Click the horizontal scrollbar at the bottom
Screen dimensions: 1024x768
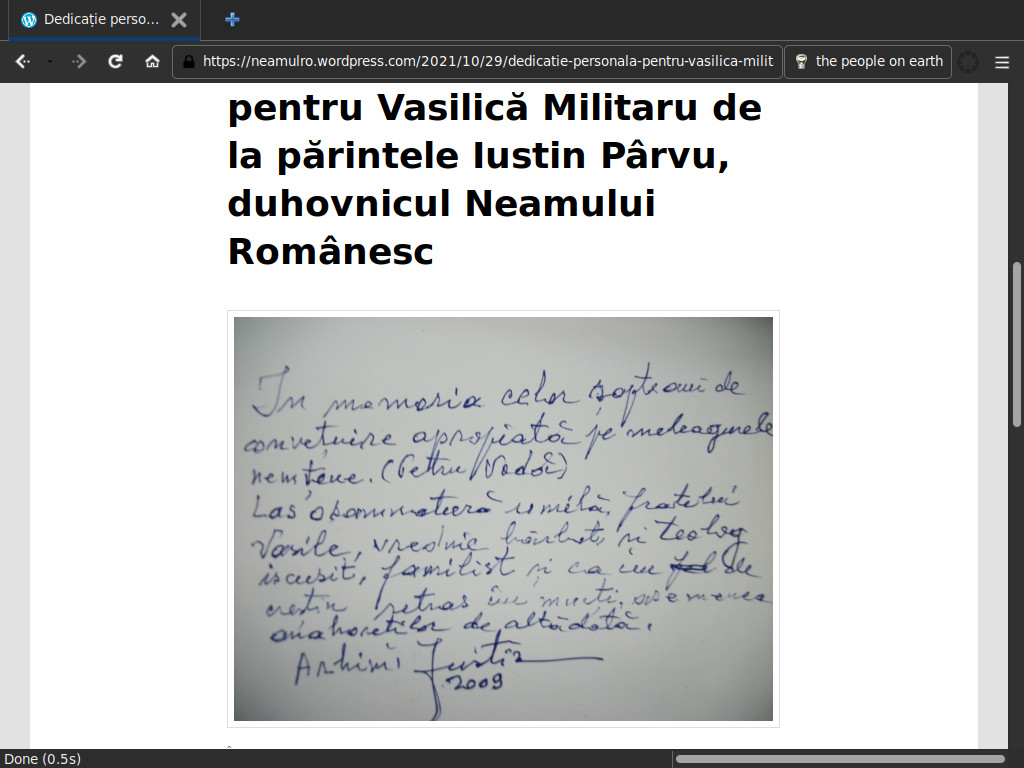[x=840, y=759]
